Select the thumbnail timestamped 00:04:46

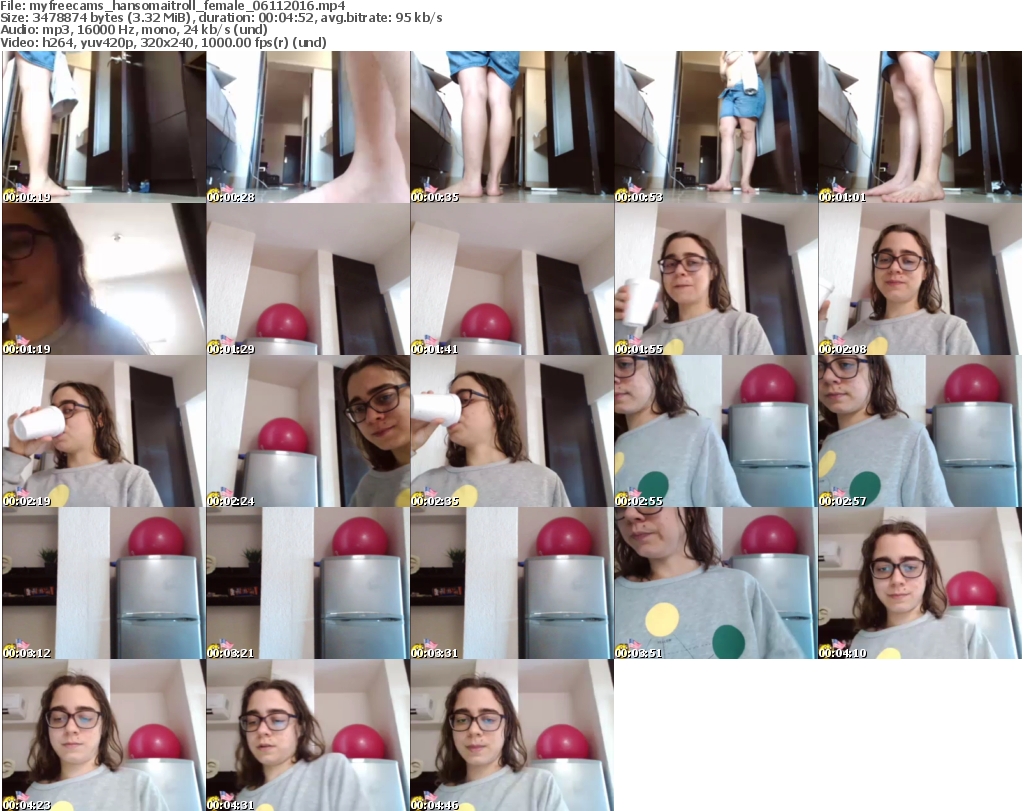512,735
